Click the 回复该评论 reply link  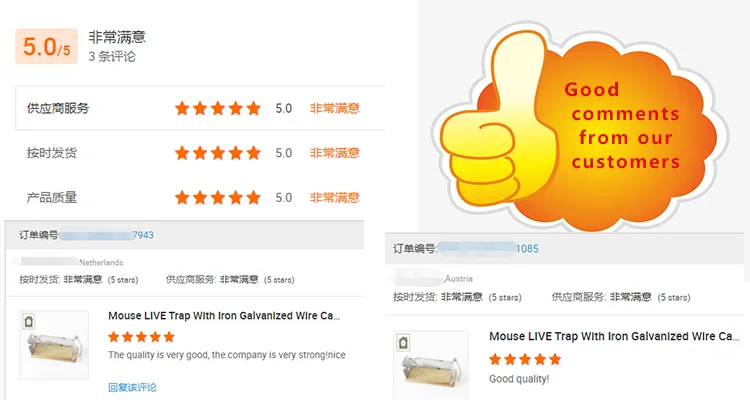132,387
